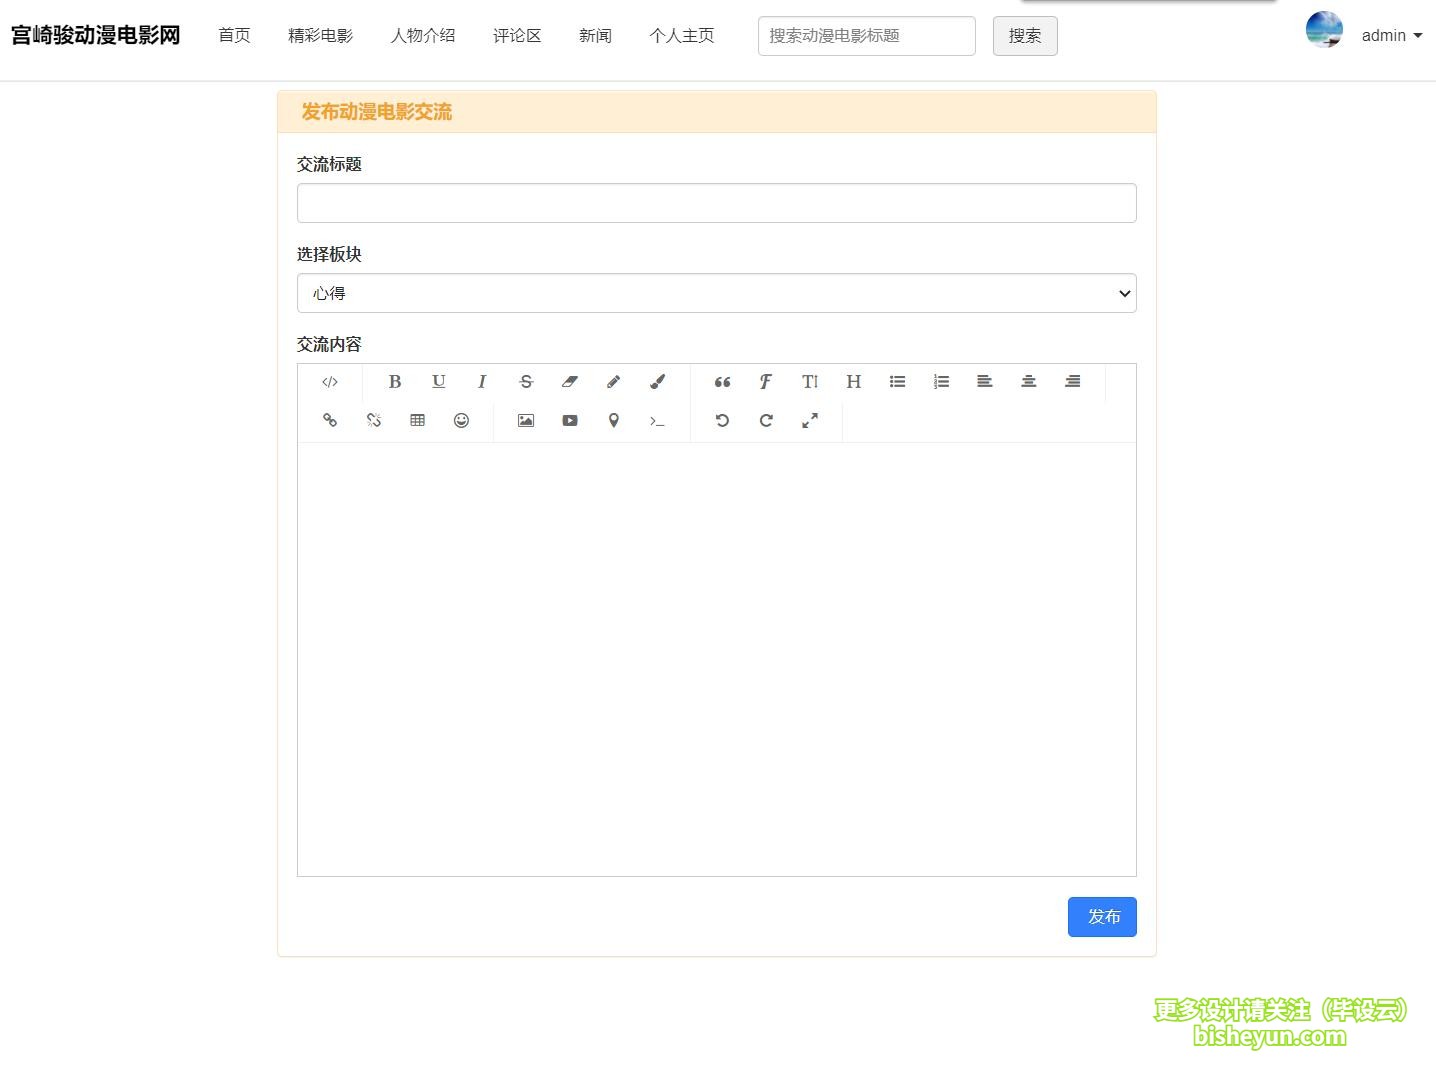Toggle fullscreen editor mode
1436x1072 pixels.
coord(810,421)
